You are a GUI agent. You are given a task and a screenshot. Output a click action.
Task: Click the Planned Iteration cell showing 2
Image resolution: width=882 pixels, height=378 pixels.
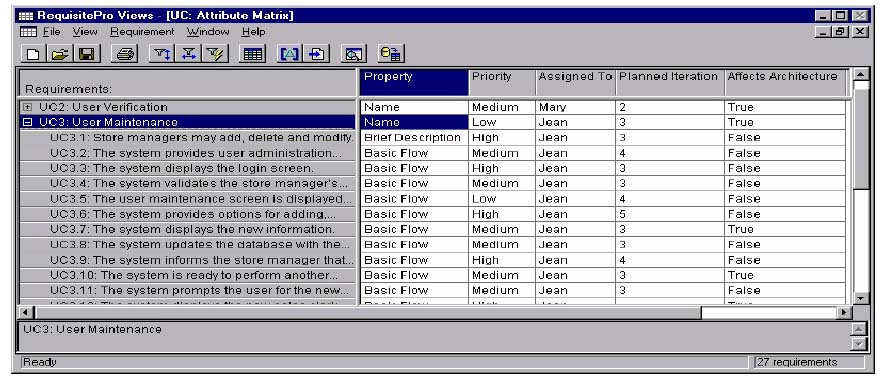(x=670, y=107)
